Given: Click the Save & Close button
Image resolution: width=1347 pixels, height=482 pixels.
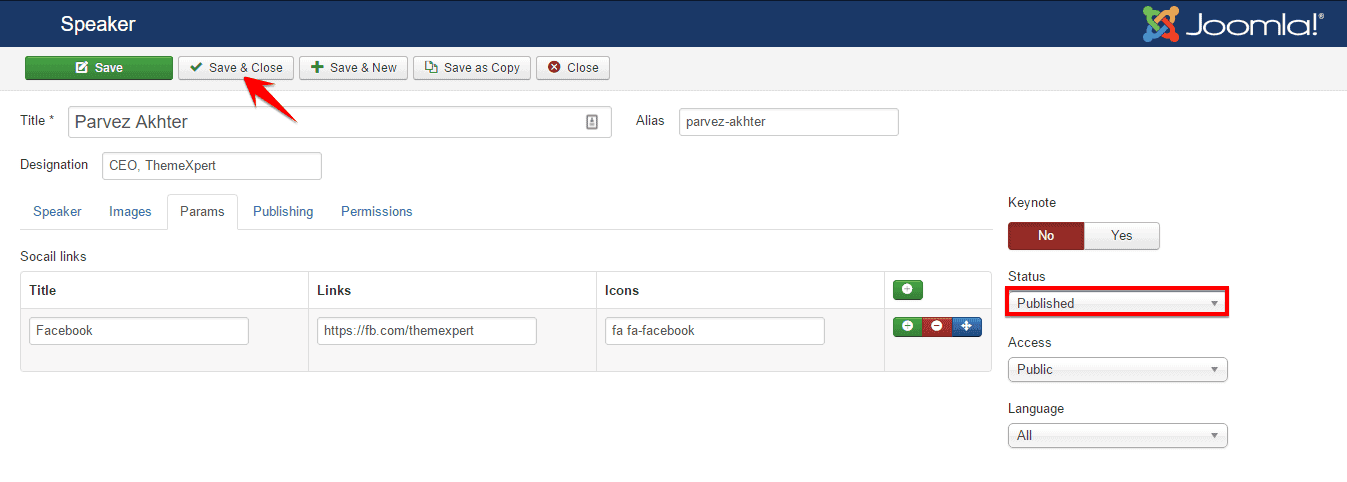Looking at the screenshot, I should [x=236, y=68].
